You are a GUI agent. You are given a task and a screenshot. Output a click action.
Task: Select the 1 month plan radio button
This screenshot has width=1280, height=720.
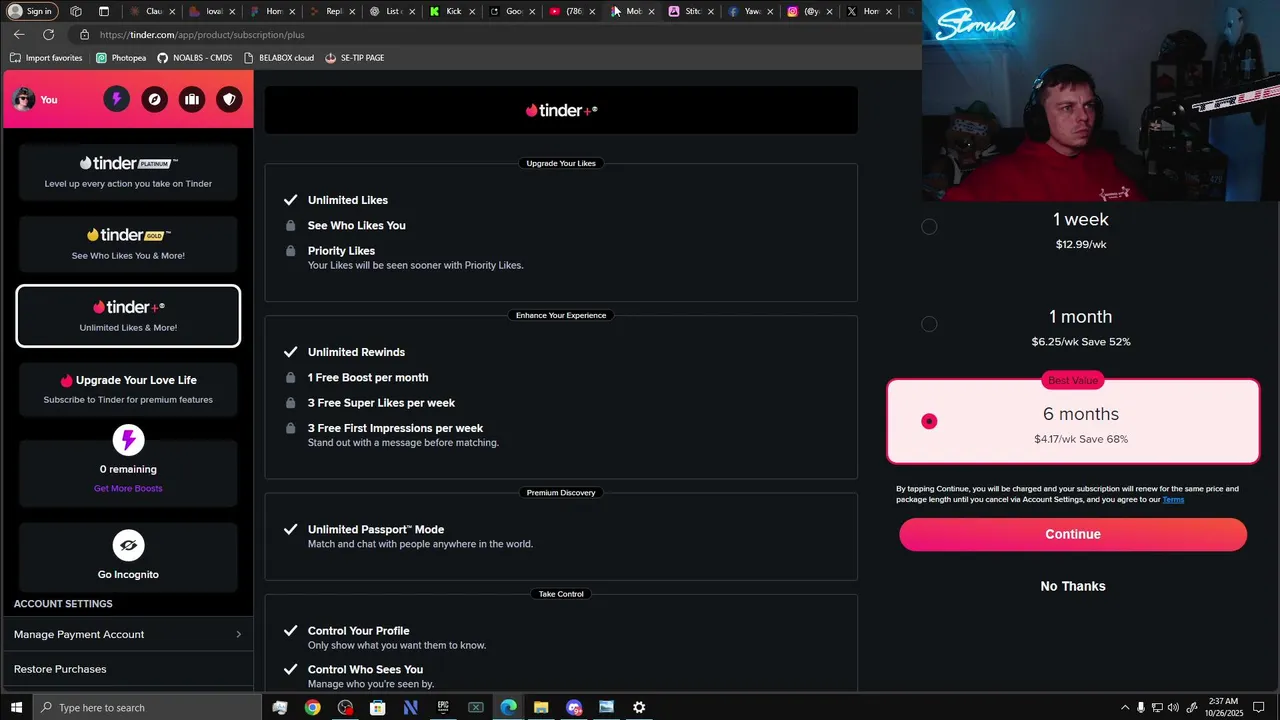click(929, 324)
